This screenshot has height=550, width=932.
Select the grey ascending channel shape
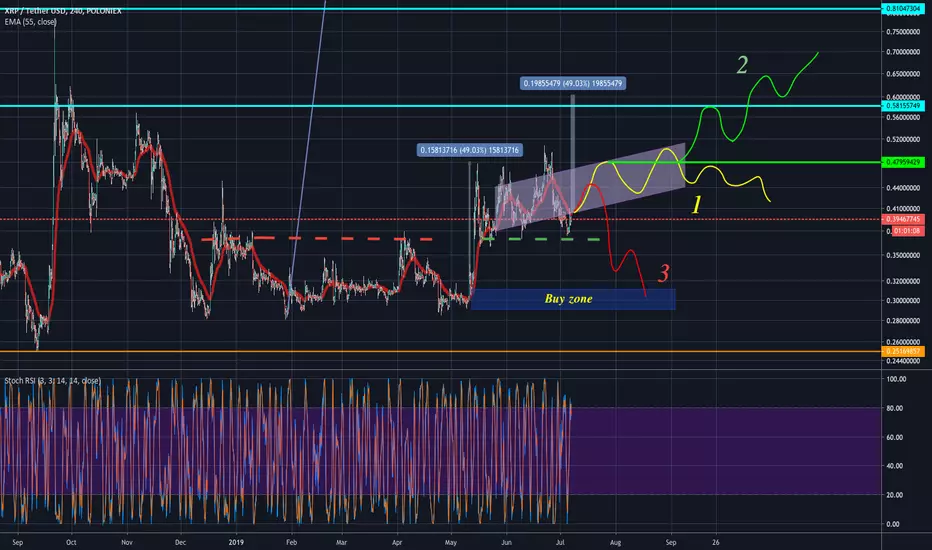(x=590, y=187)
